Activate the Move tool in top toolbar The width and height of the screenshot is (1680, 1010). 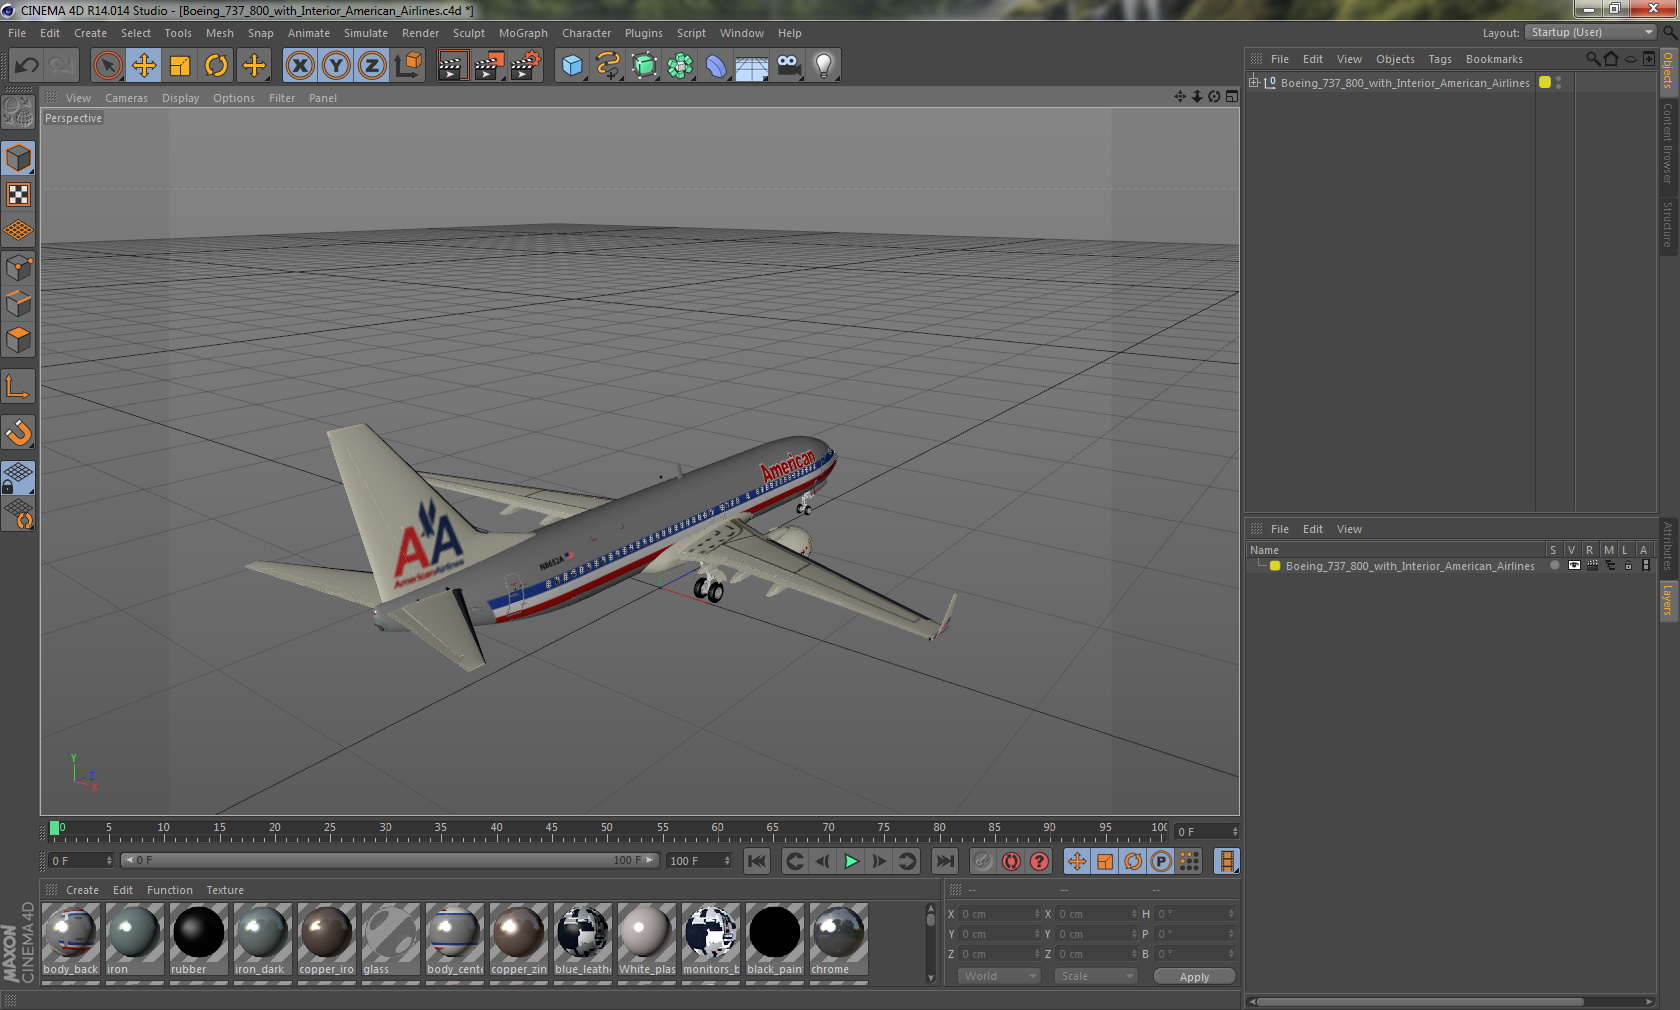coord(144,66)
